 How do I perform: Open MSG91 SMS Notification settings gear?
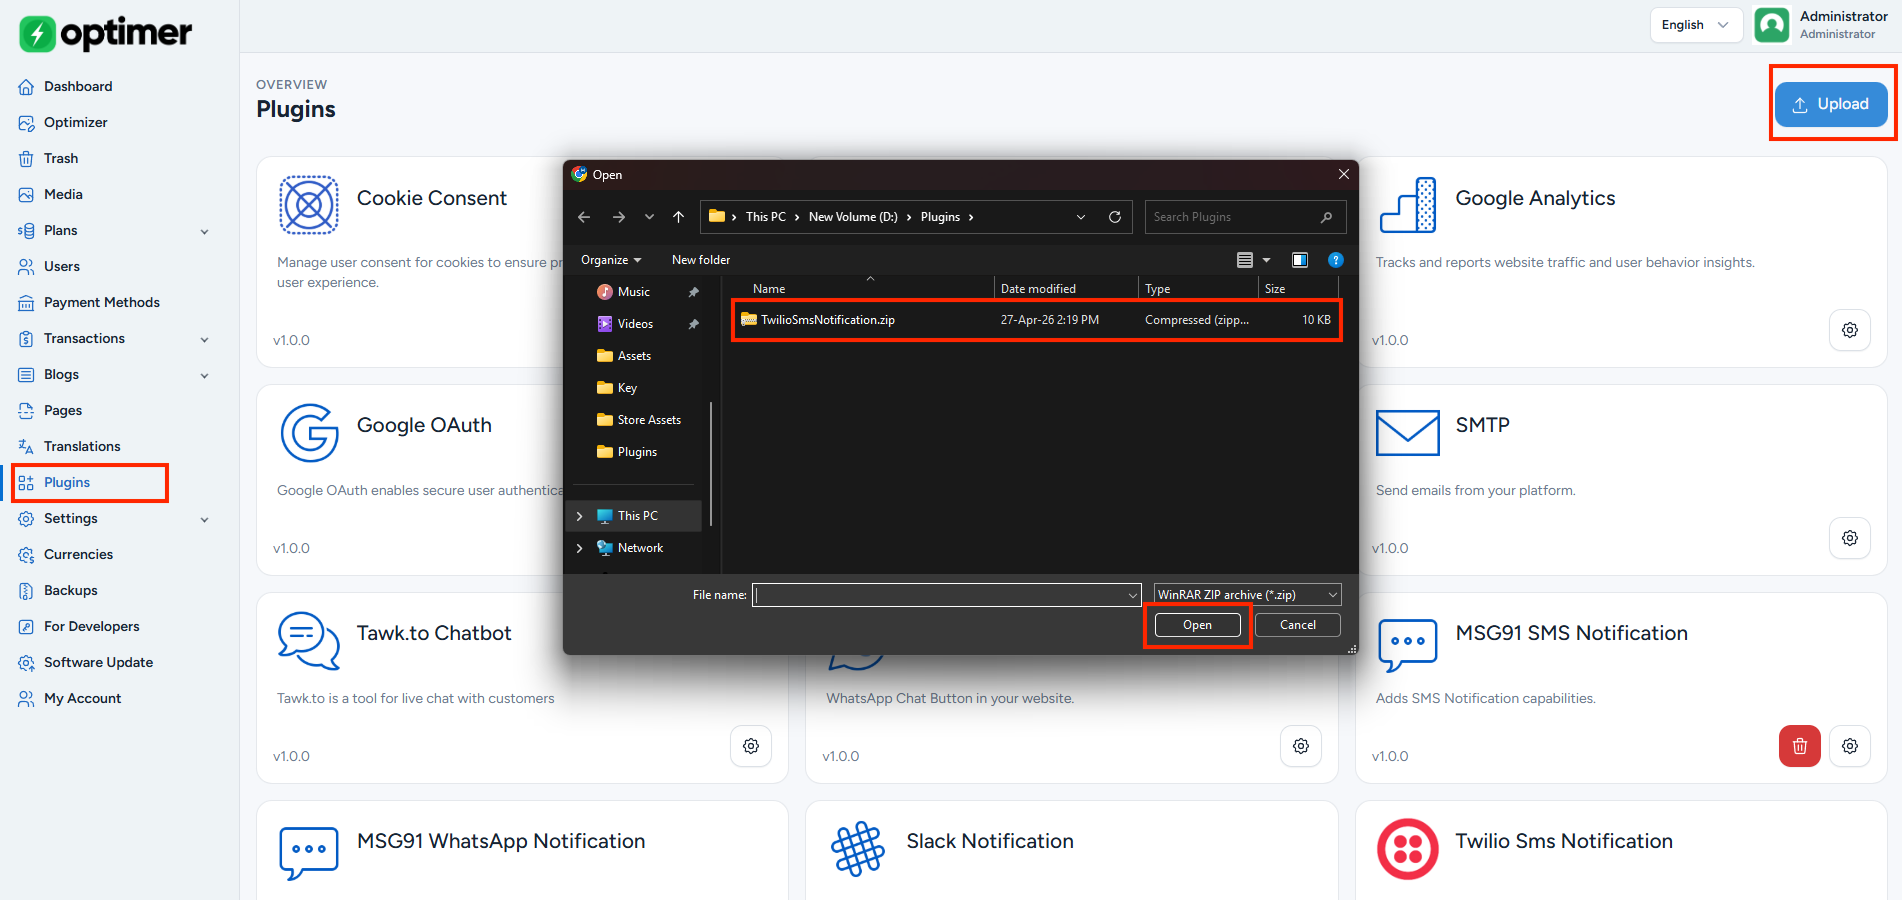pos(1850,746)
